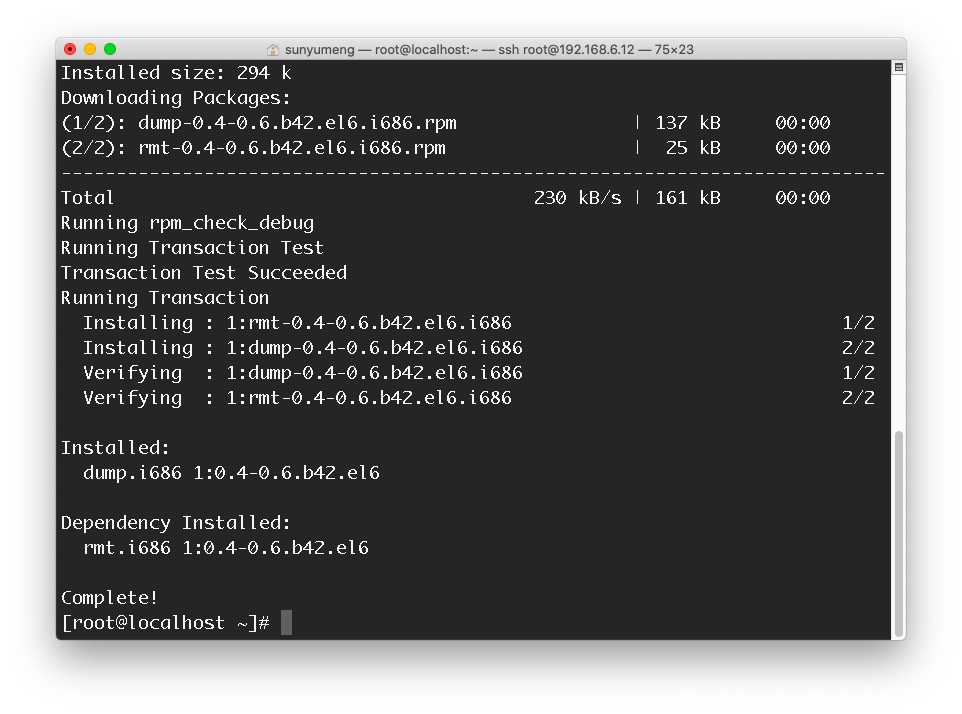Click '(1/2): dump-0.4-0.6.b42.el6.i686.rpm' text

259,123
